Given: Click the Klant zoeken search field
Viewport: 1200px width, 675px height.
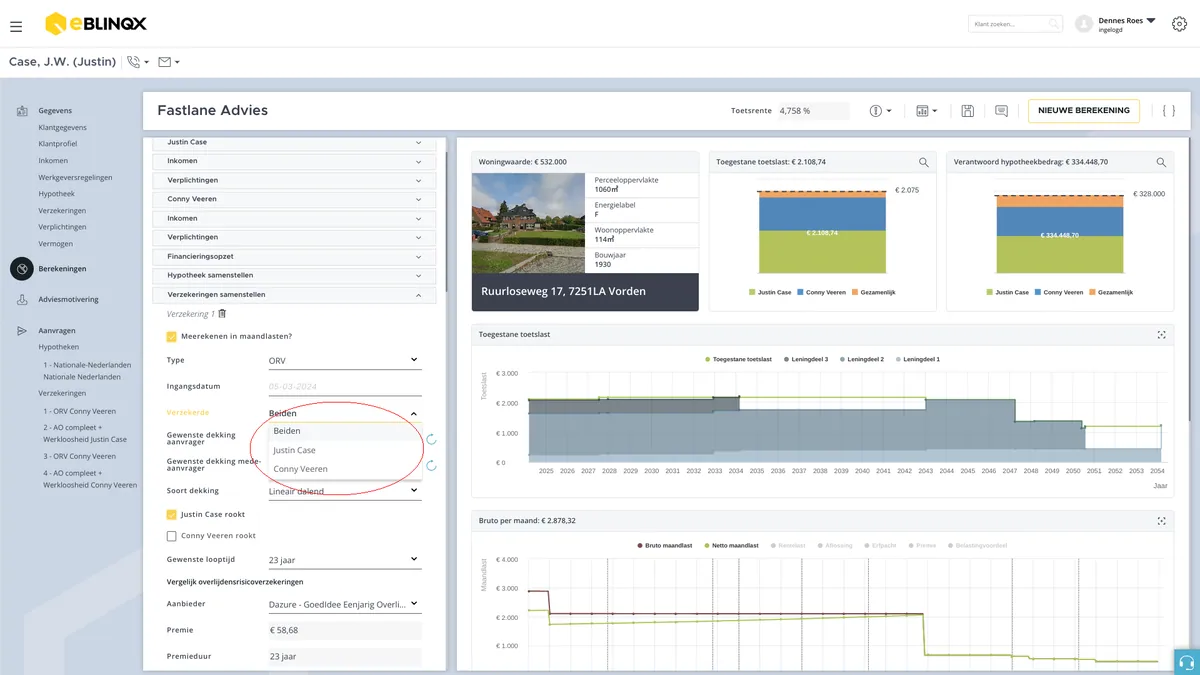Looking at the screenshot, I should coord(1015,24).
